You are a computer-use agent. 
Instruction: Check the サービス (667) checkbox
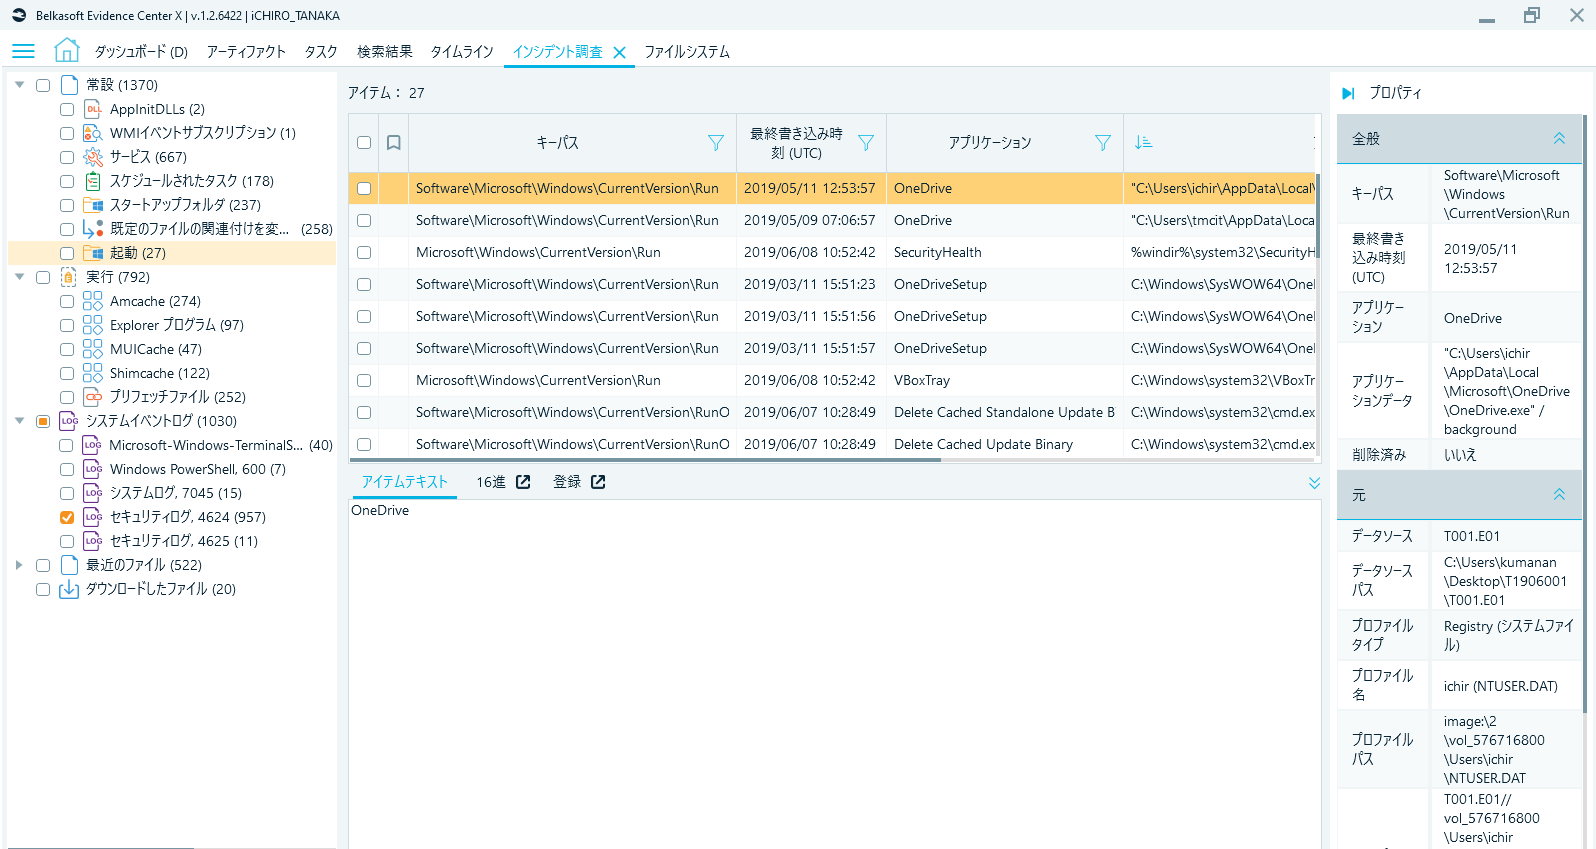(x=67, y=157)
